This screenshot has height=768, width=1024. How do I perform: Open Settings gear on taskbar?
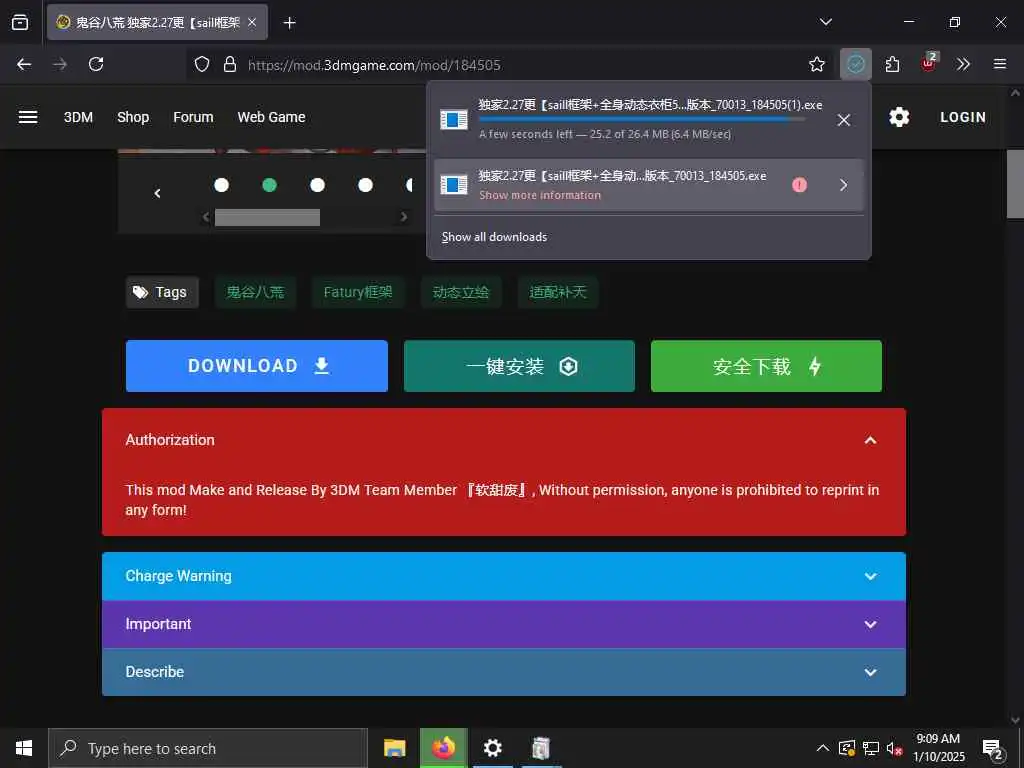pos(492,748)
